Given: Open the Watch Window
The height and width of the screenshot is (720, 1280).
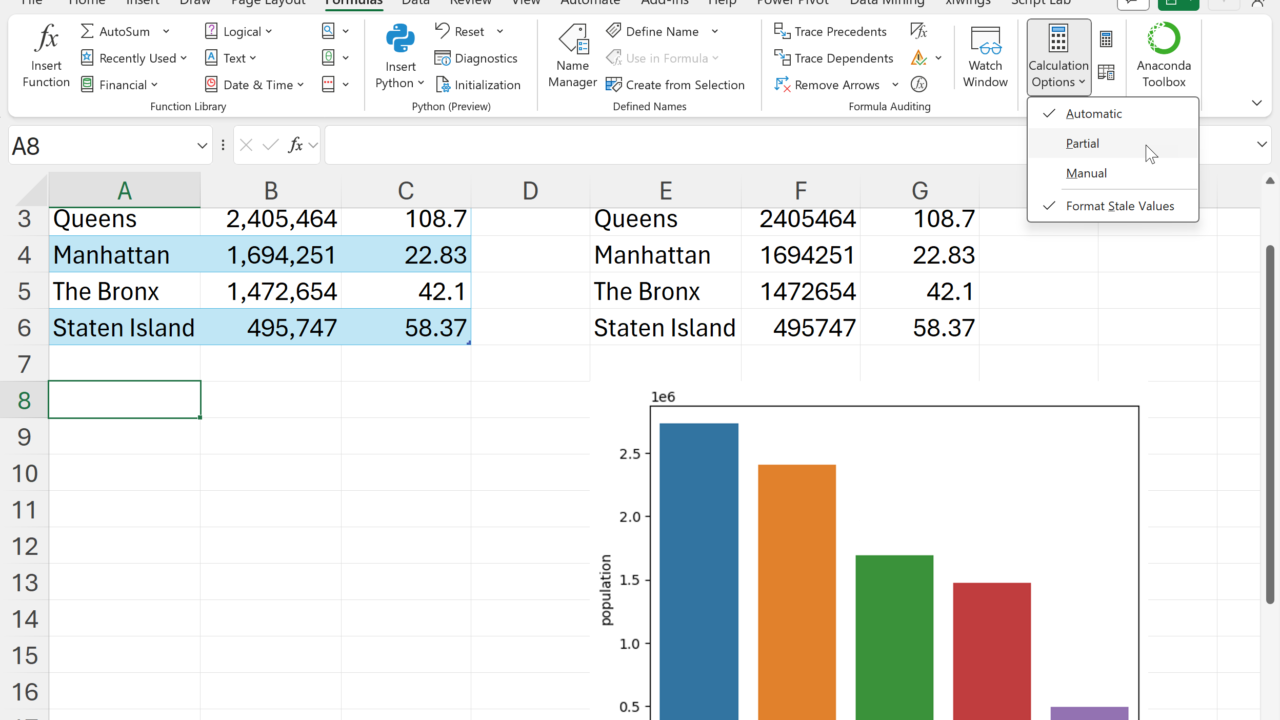Looking at the screenshot, I should pyautogui.click(x=985, y=56).
